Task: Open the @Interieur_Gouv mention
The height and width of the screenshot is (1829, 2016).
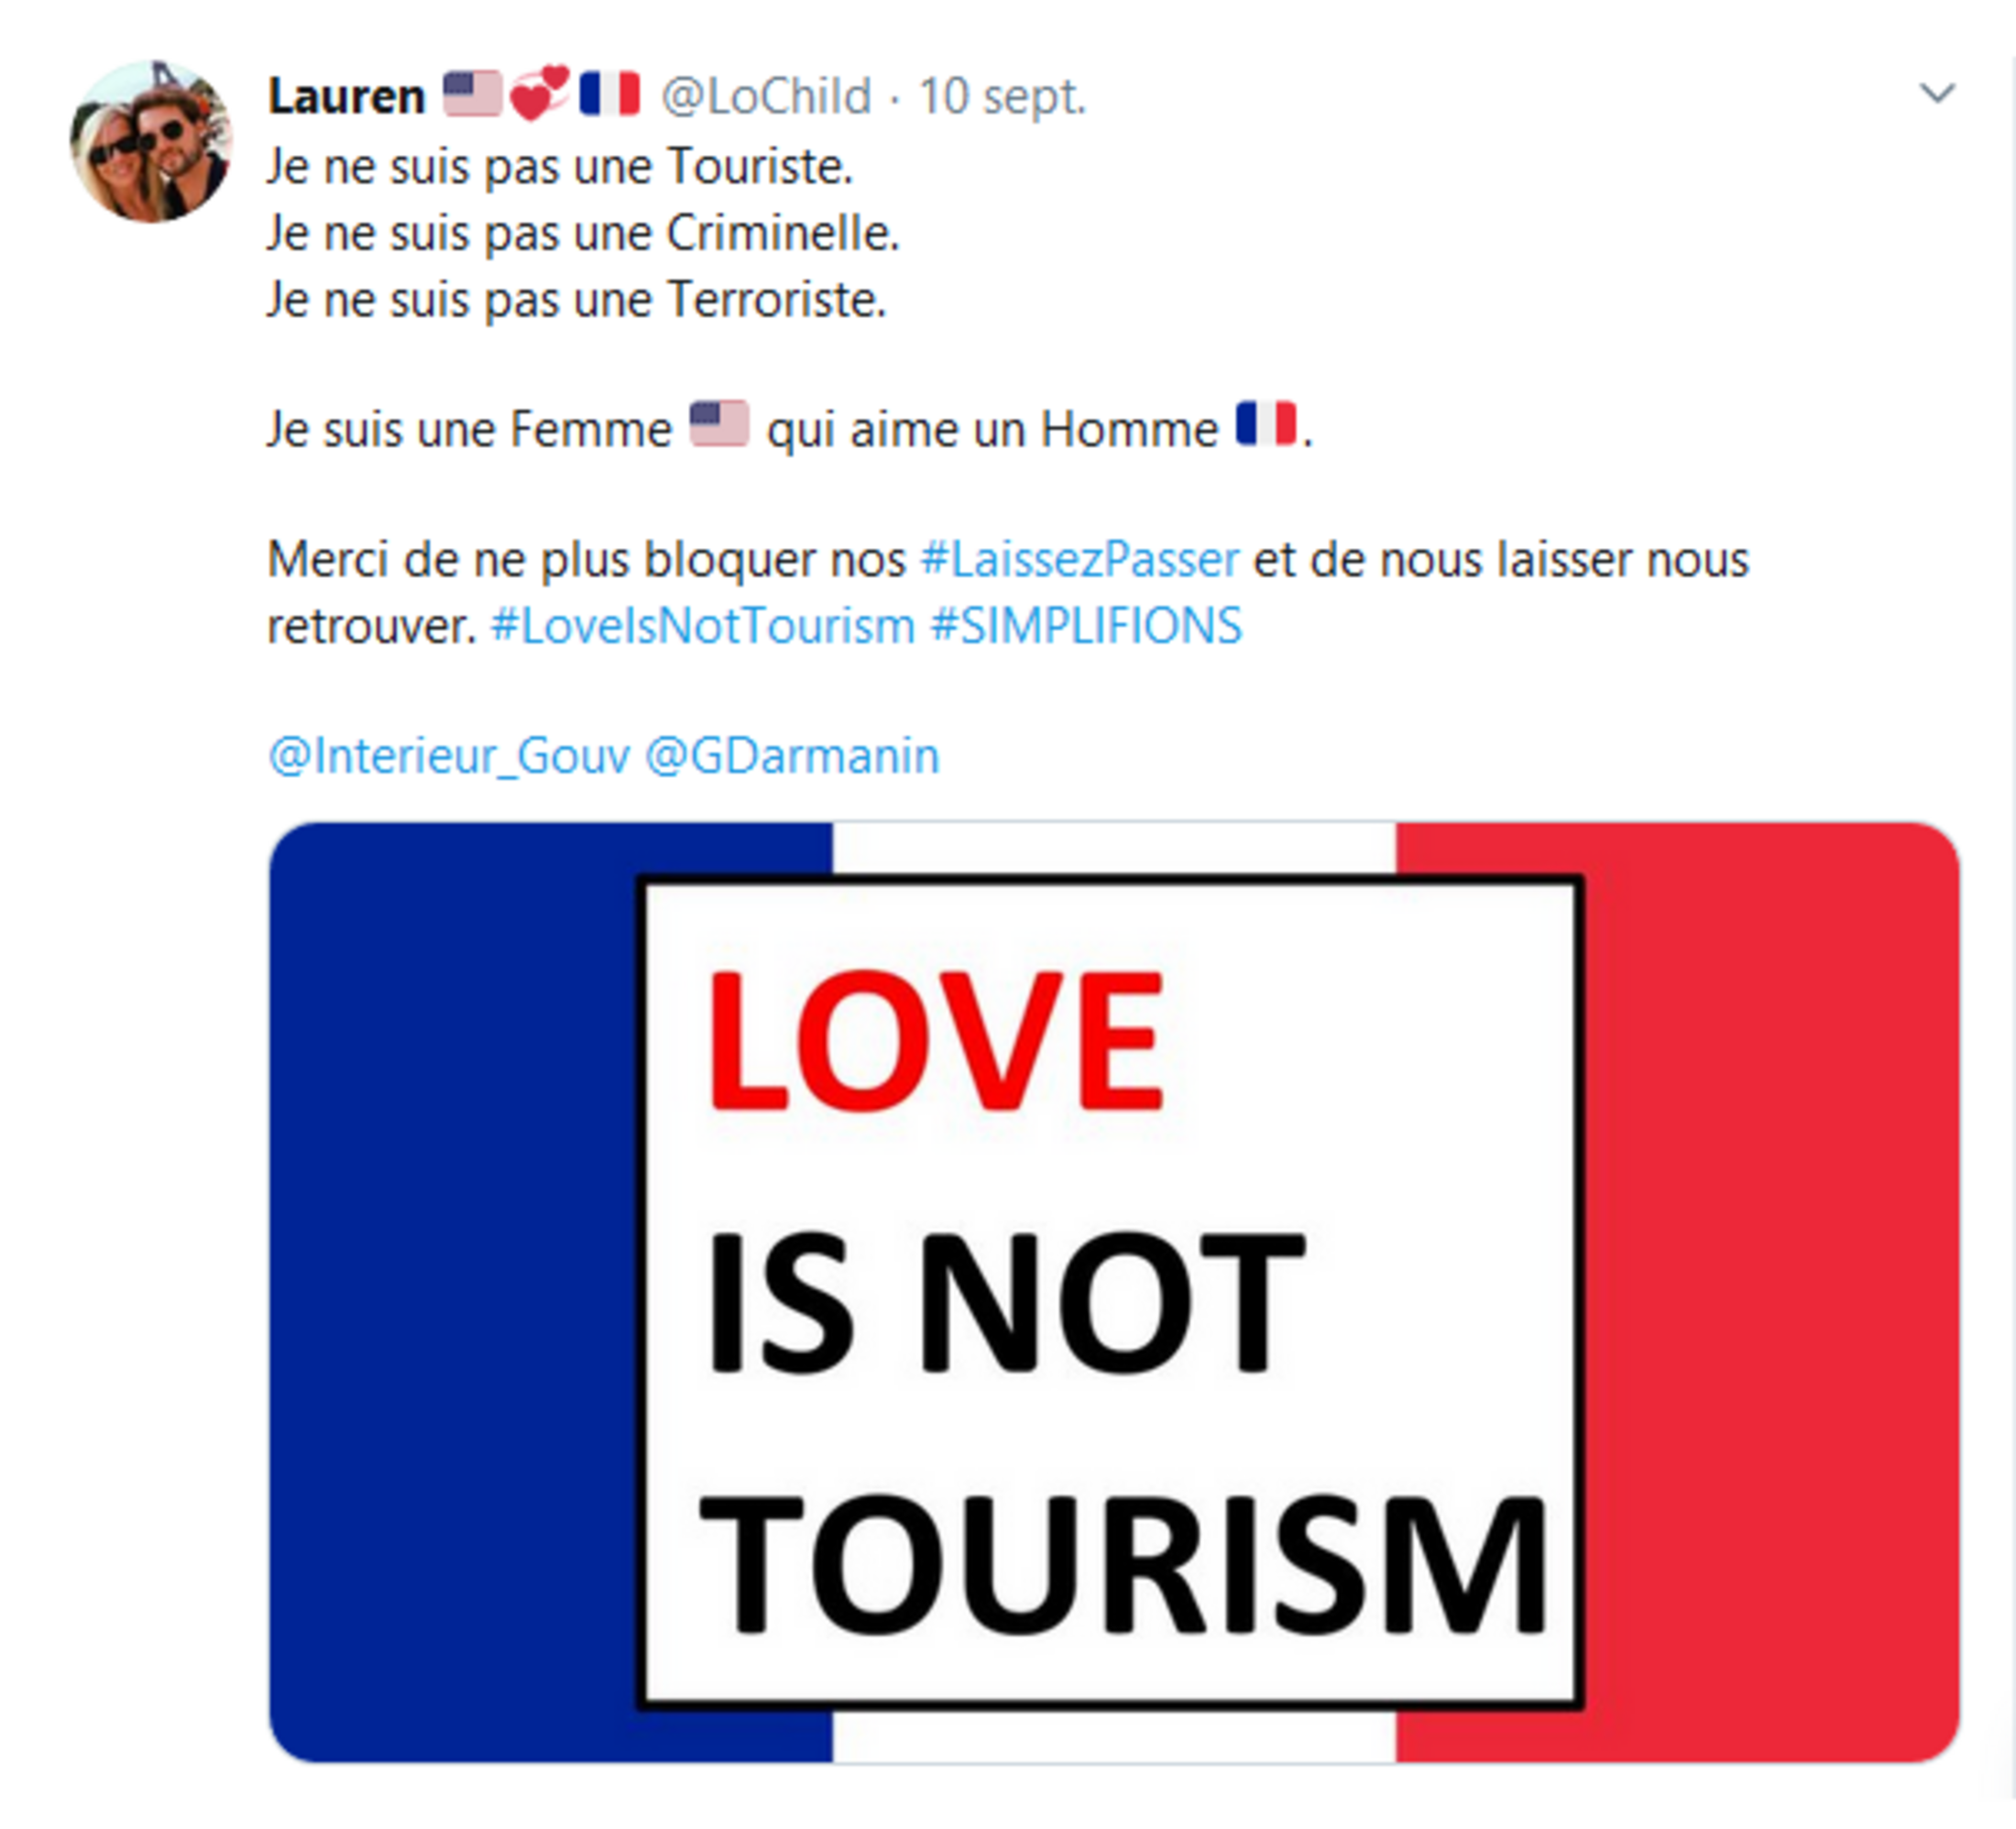Action: (449, 756)
